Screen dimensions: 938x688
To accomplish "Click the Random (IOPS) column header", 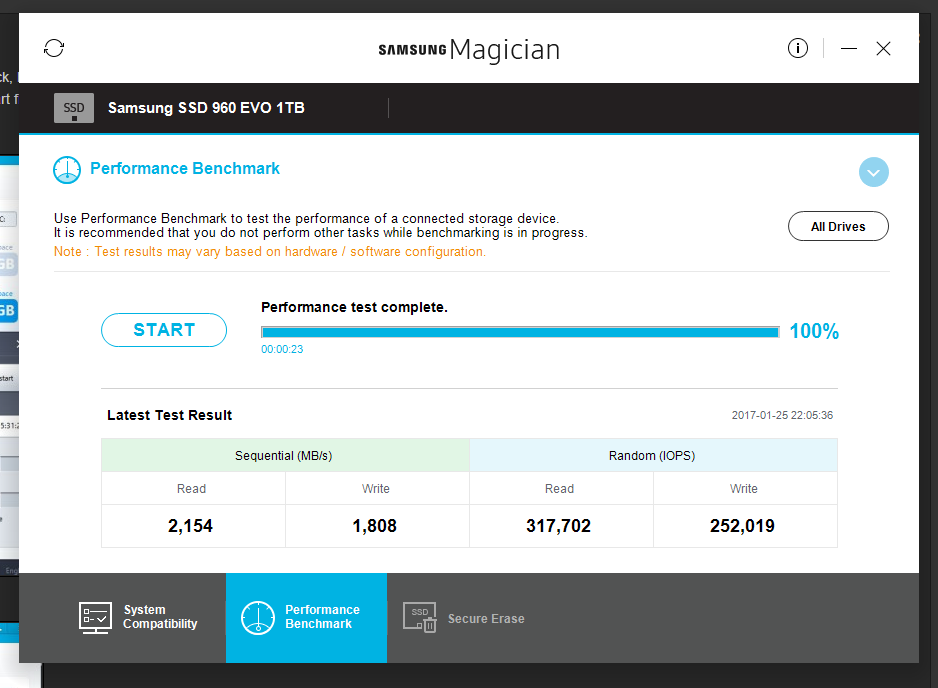I will point(652,455).
